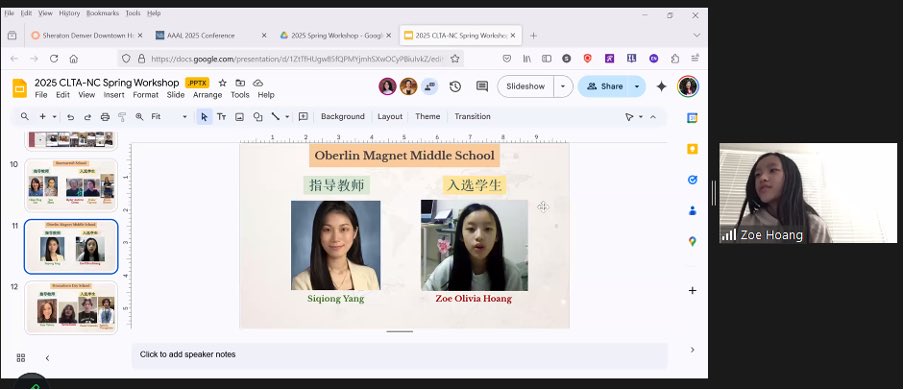The image size is (904, 390).
Task: Open Google Keep side panel
Action: coord(692,149)
